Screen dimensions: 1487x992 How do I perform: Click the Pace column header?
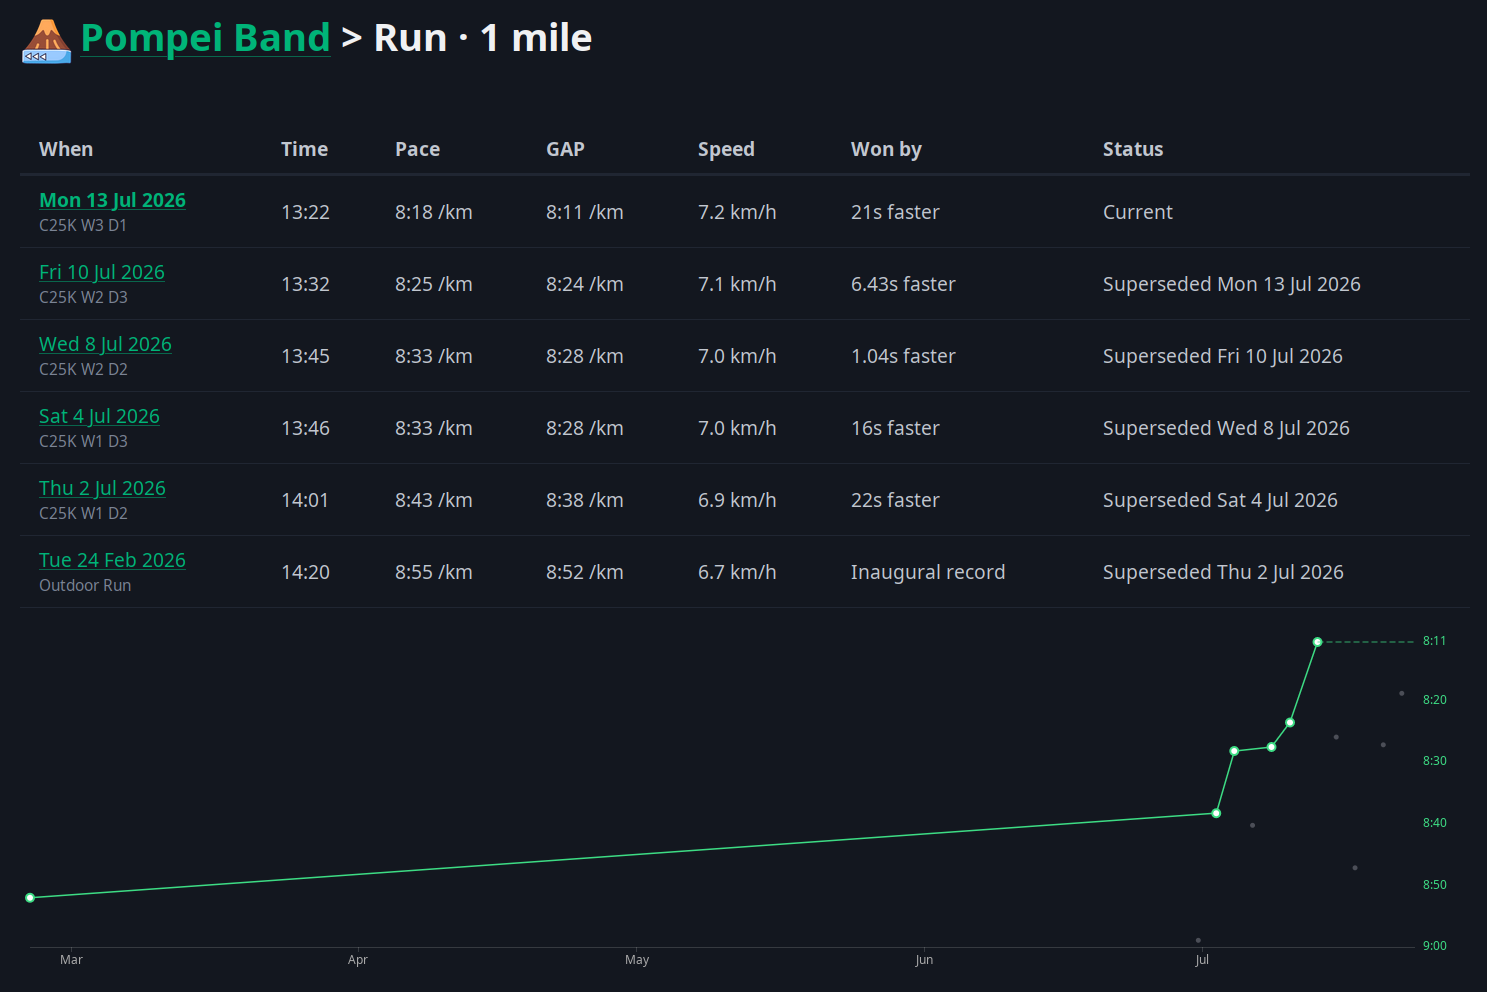click(417, 149)
